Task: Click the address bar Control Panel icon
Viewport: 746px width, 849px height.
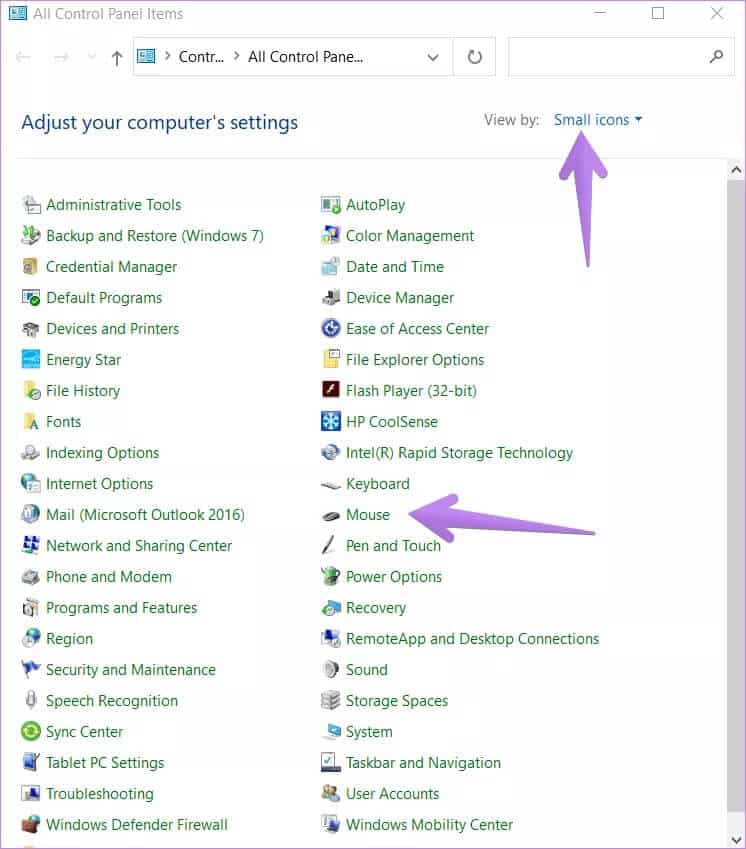Action: pos(146,56)
